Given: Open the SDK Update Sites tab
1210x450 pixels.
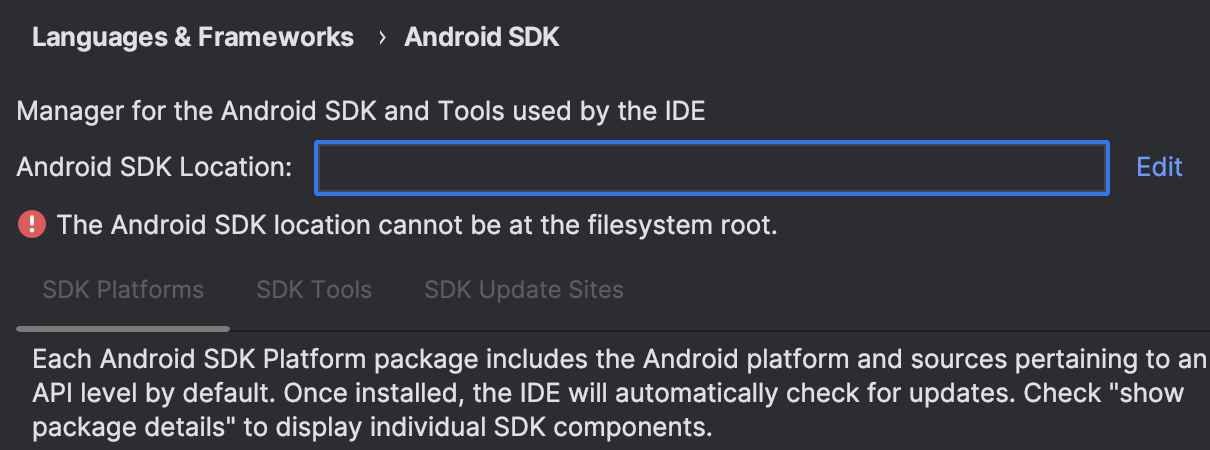Looking at the screenshot, I should click(x=524, y=290).
